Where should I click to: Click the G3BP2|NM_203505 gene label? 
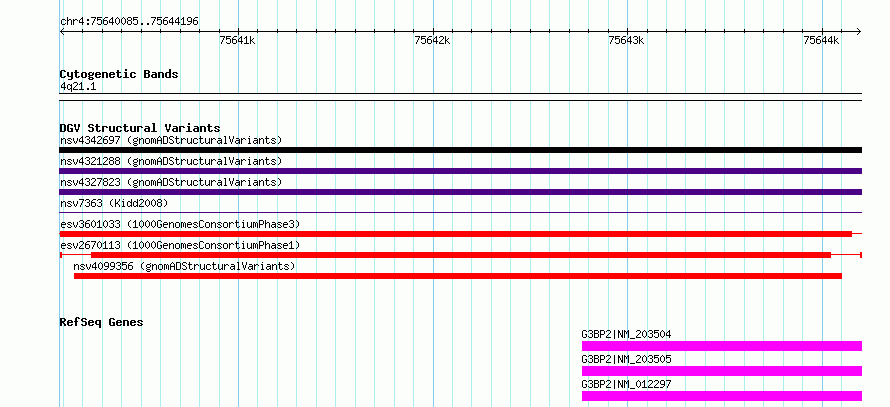[x=627, y=359]
